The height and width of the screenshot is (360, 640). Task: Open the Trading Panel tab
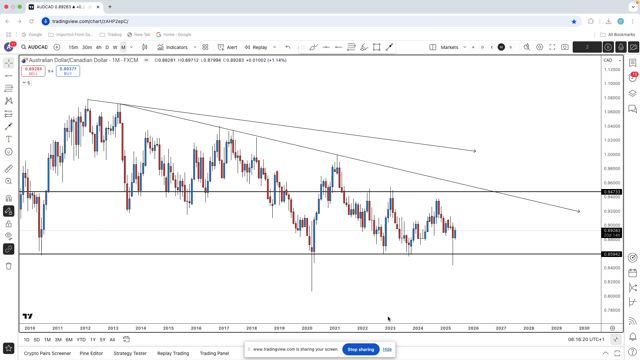pyautogui.click(x=214, y=353)
